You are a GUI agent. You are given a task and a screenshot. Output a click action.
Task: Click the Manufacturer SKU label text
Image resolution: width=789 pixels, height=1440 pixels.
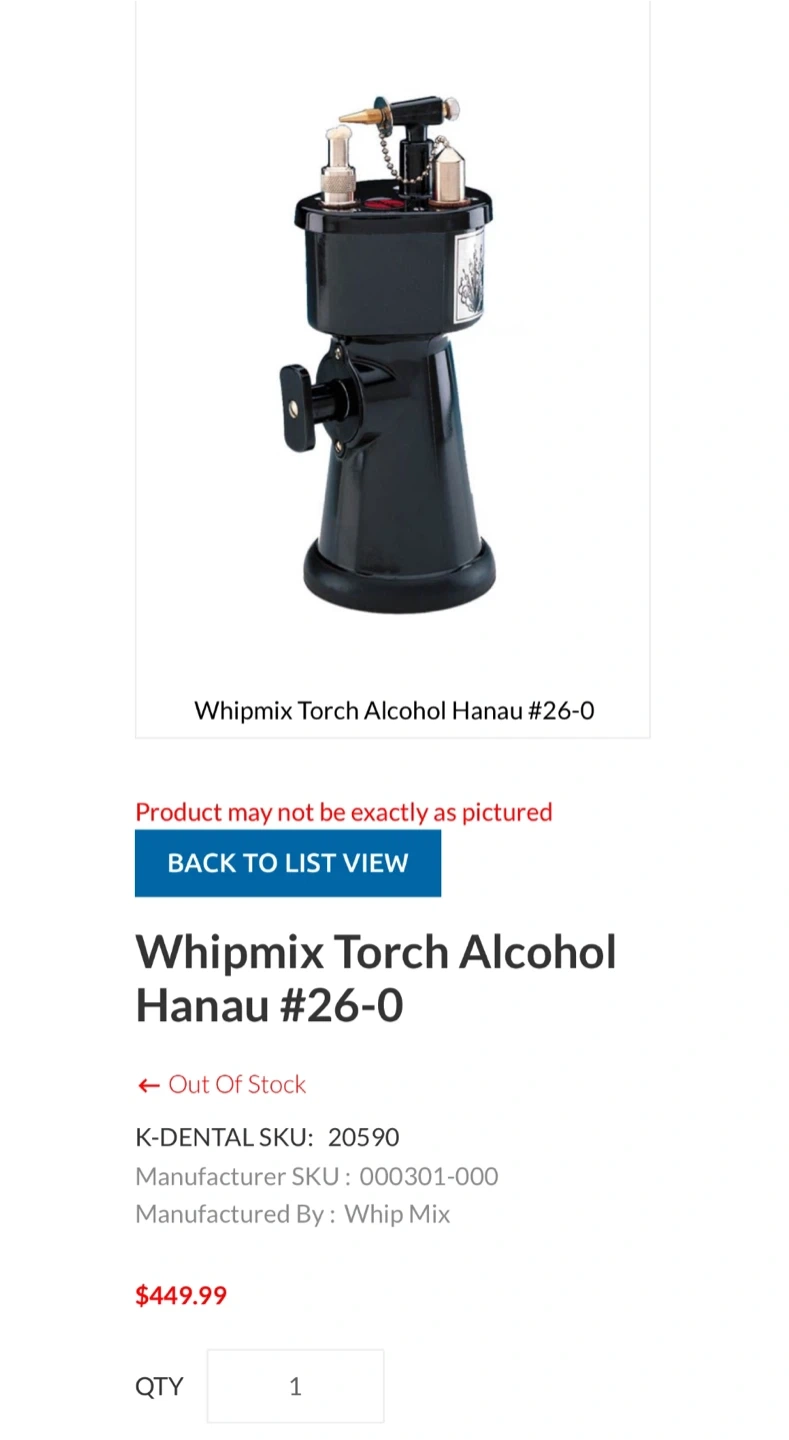point(243,1176)
